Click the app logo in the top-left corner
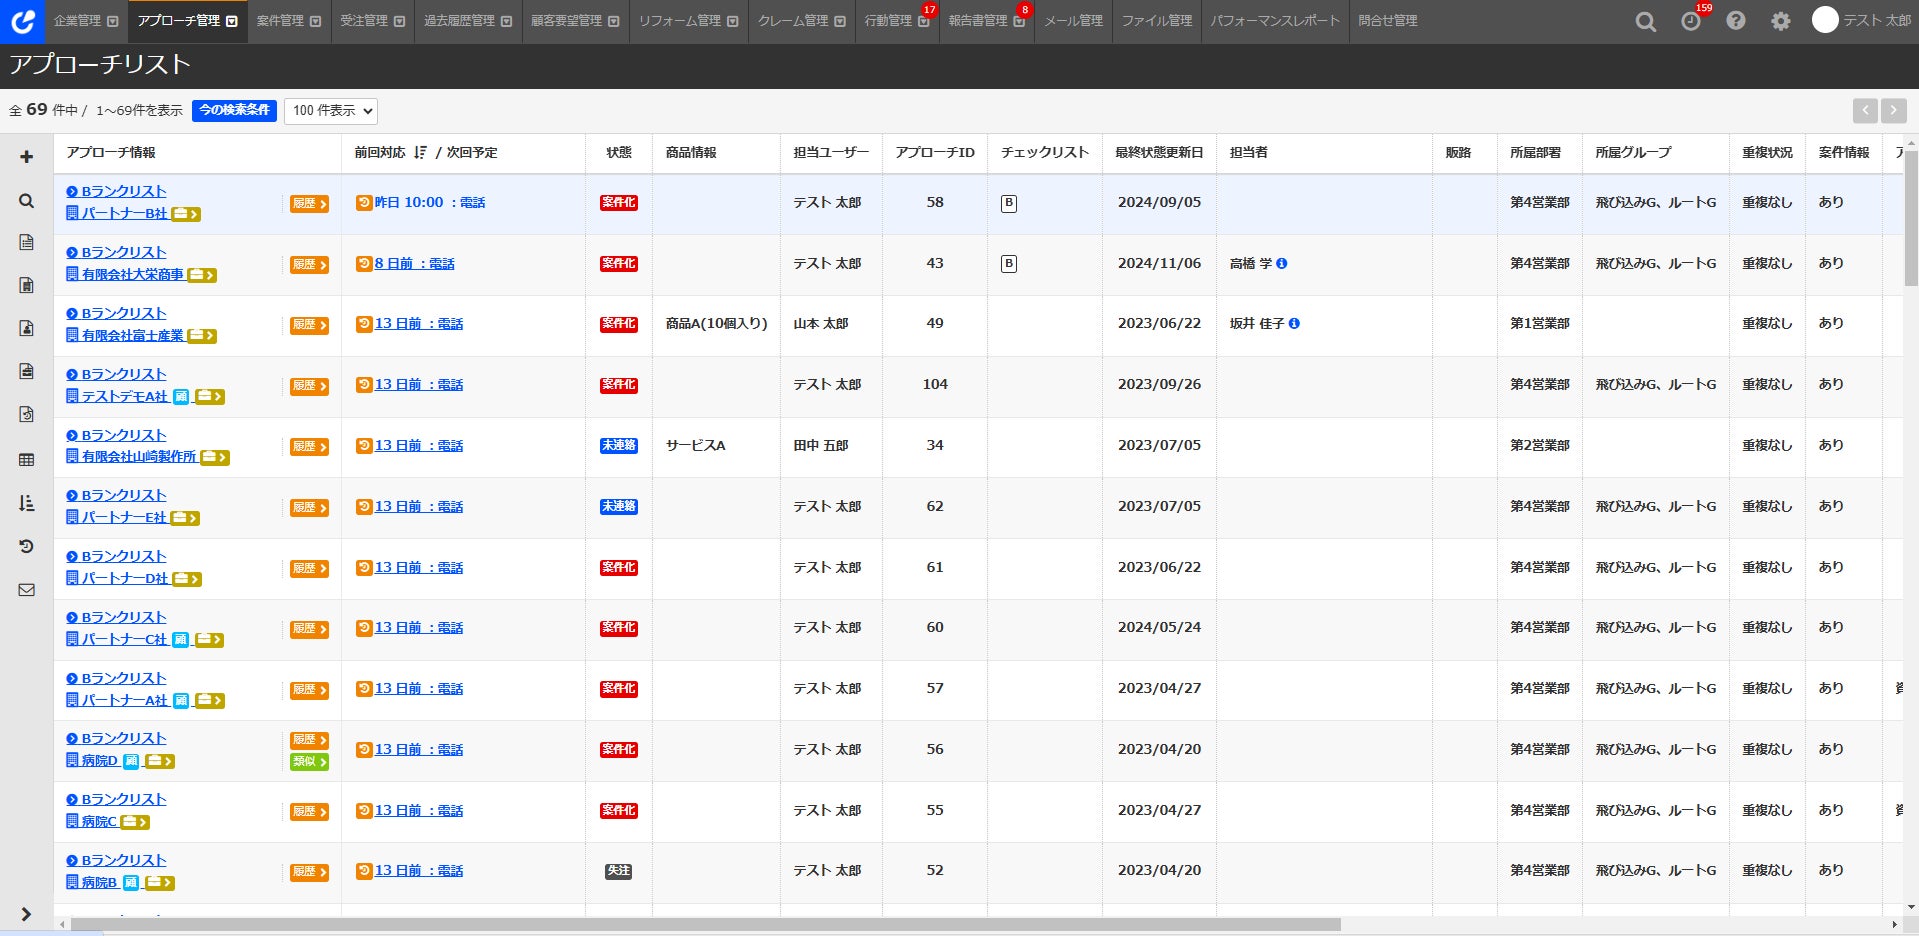The height and width of the screenshot is (936, 1919). 22,21
